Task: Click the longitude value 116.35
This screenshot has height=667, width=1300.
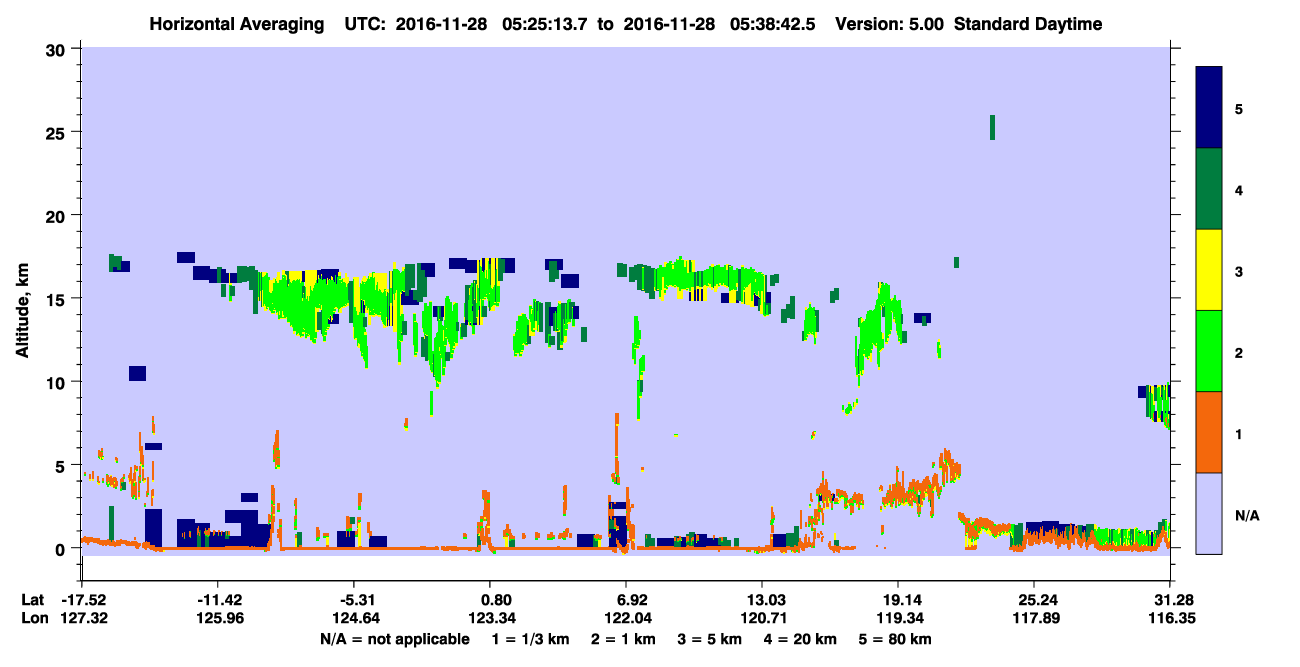Action: click(1170, 619)
